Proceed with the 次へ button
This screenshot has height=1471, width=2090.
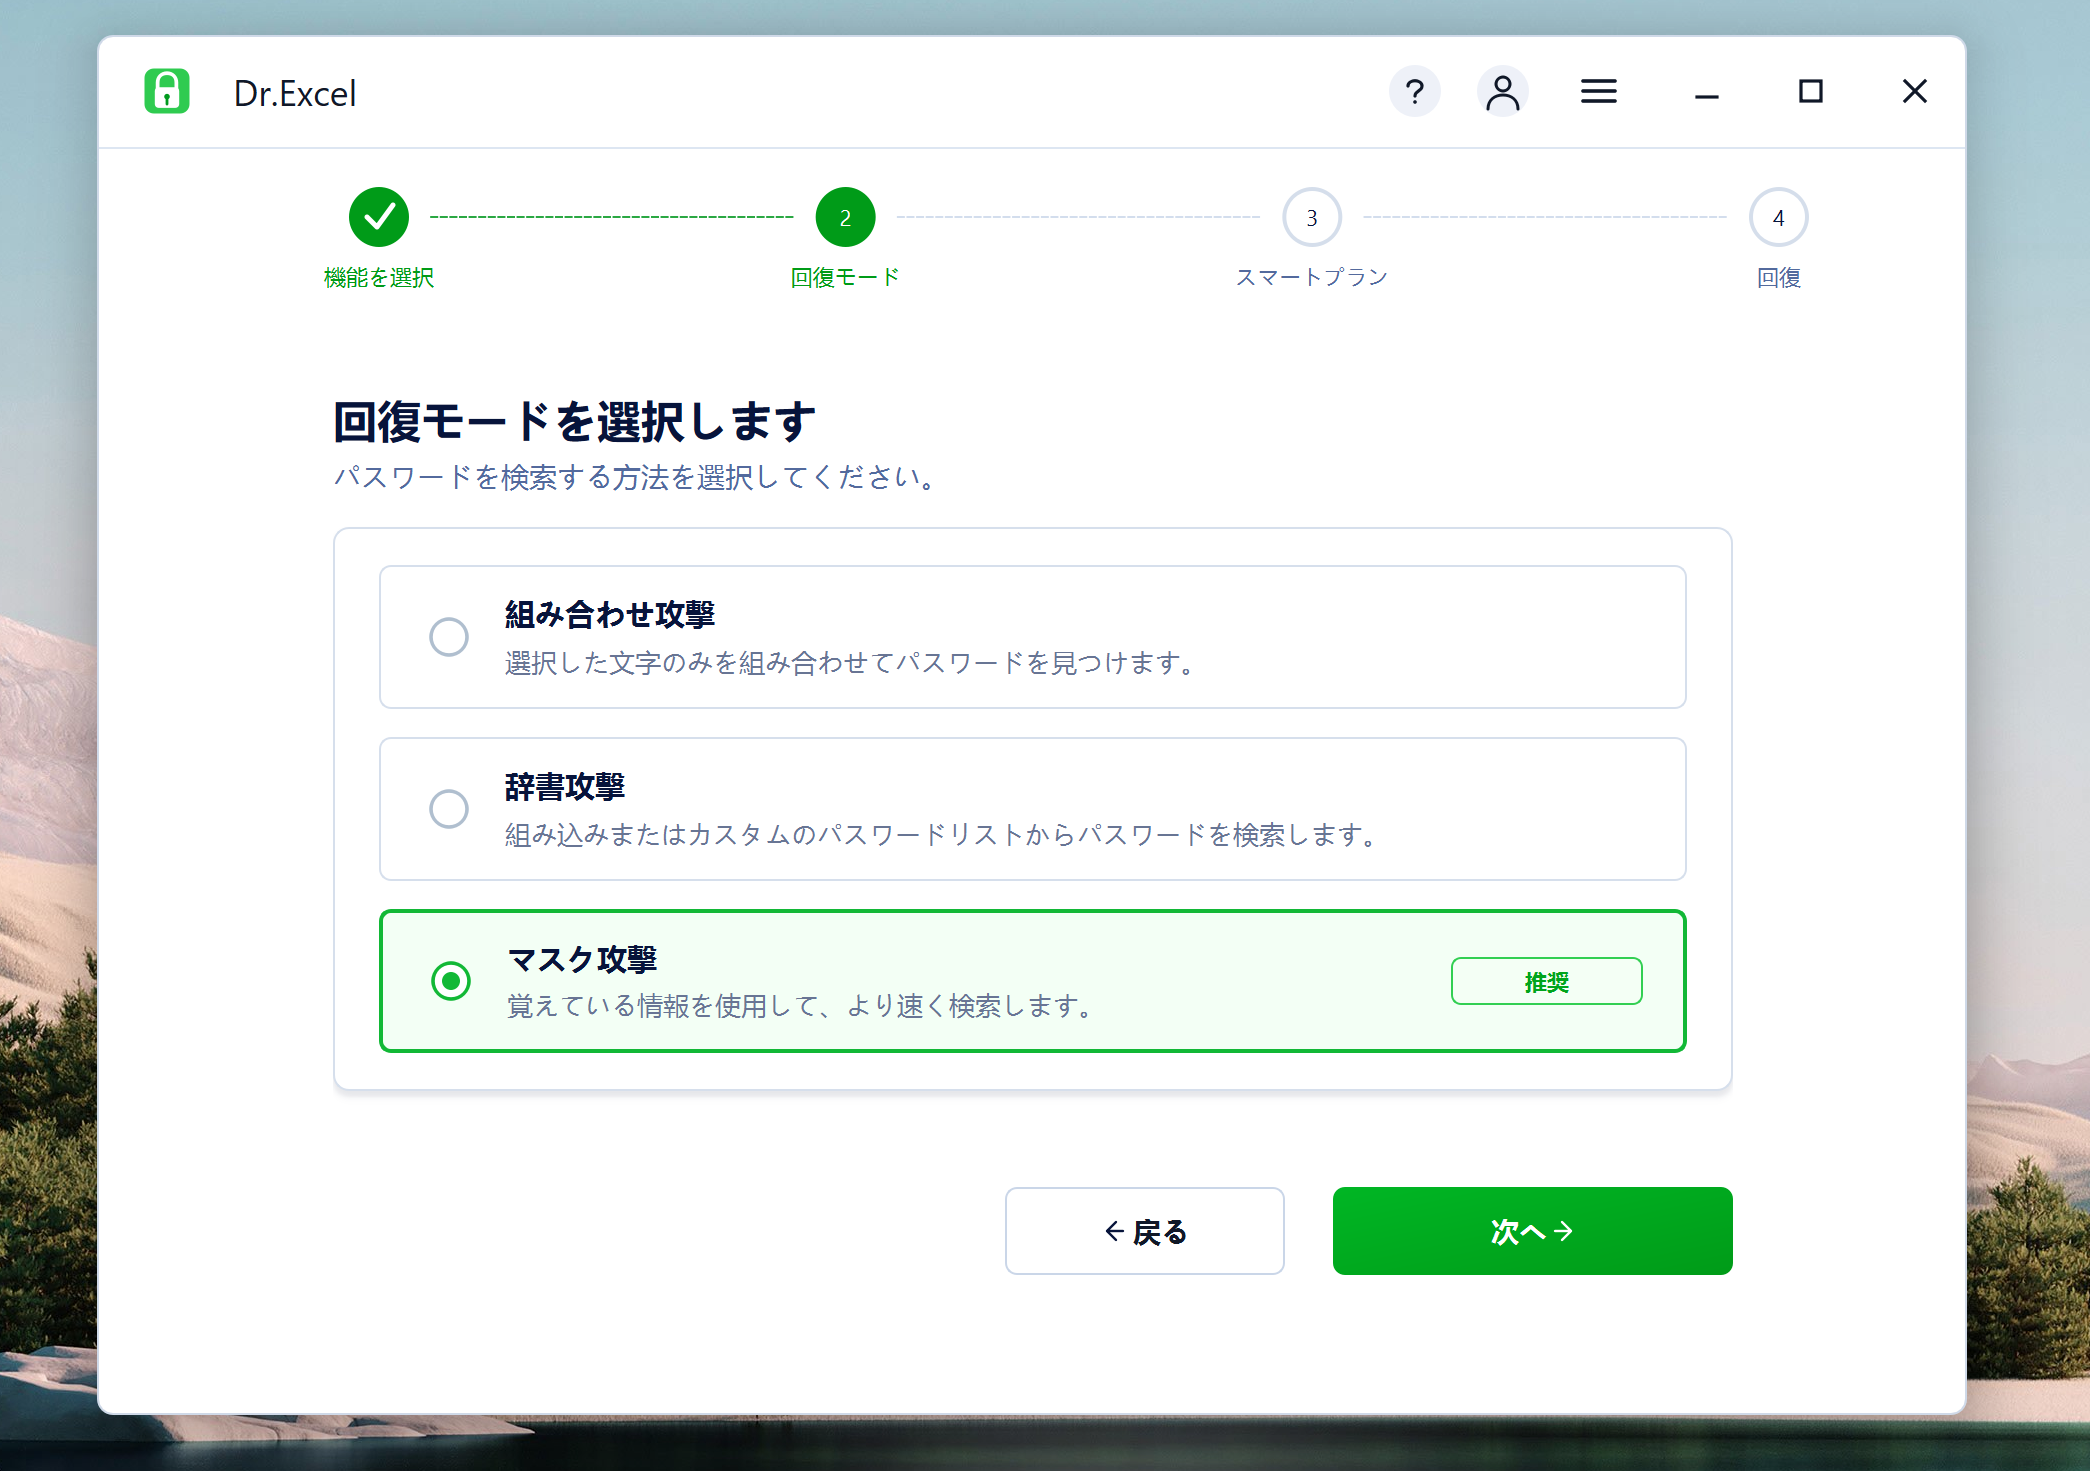1532,1231
